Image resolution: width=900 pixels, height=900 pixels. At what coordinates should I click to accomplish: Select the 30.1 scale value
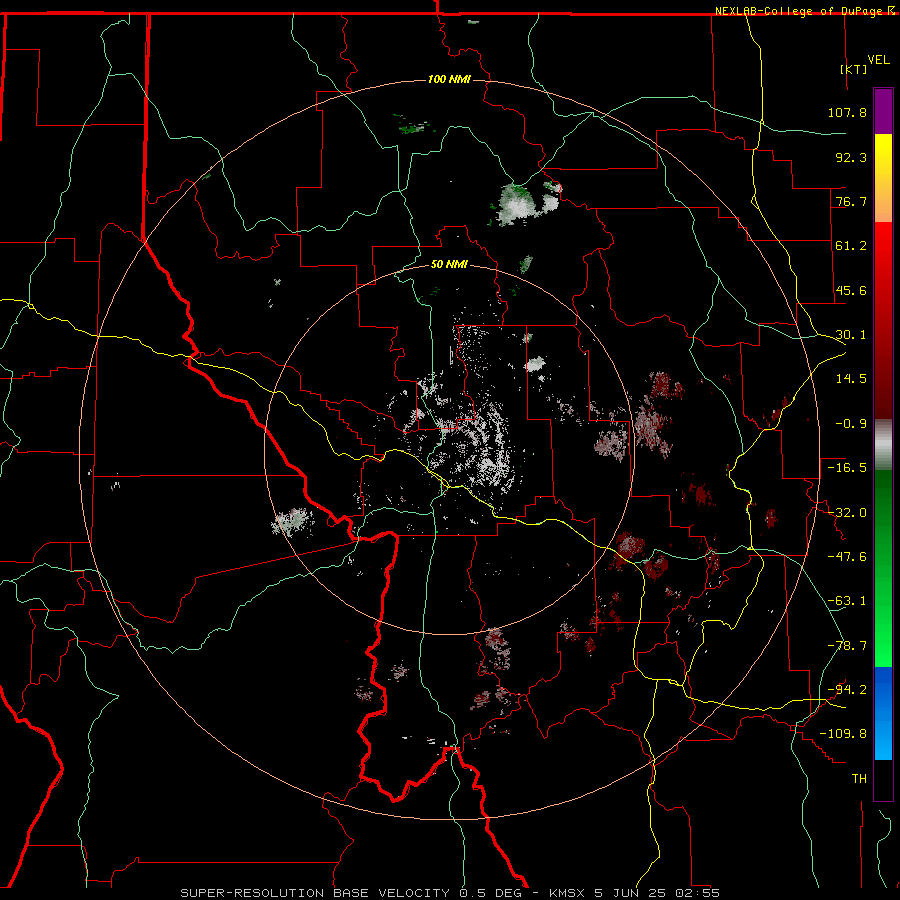851,335
